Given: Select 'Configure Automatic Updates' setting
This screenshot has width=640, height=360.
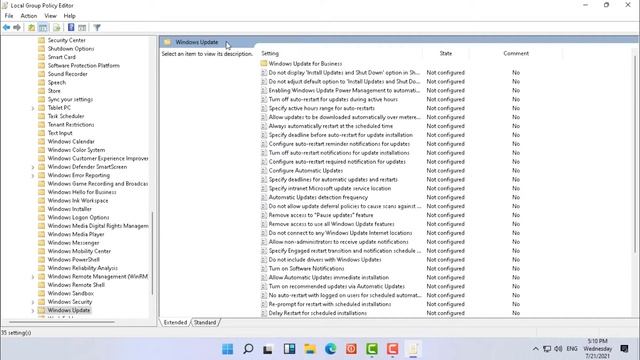Looking at the screenshot, I should click(306, 171).
